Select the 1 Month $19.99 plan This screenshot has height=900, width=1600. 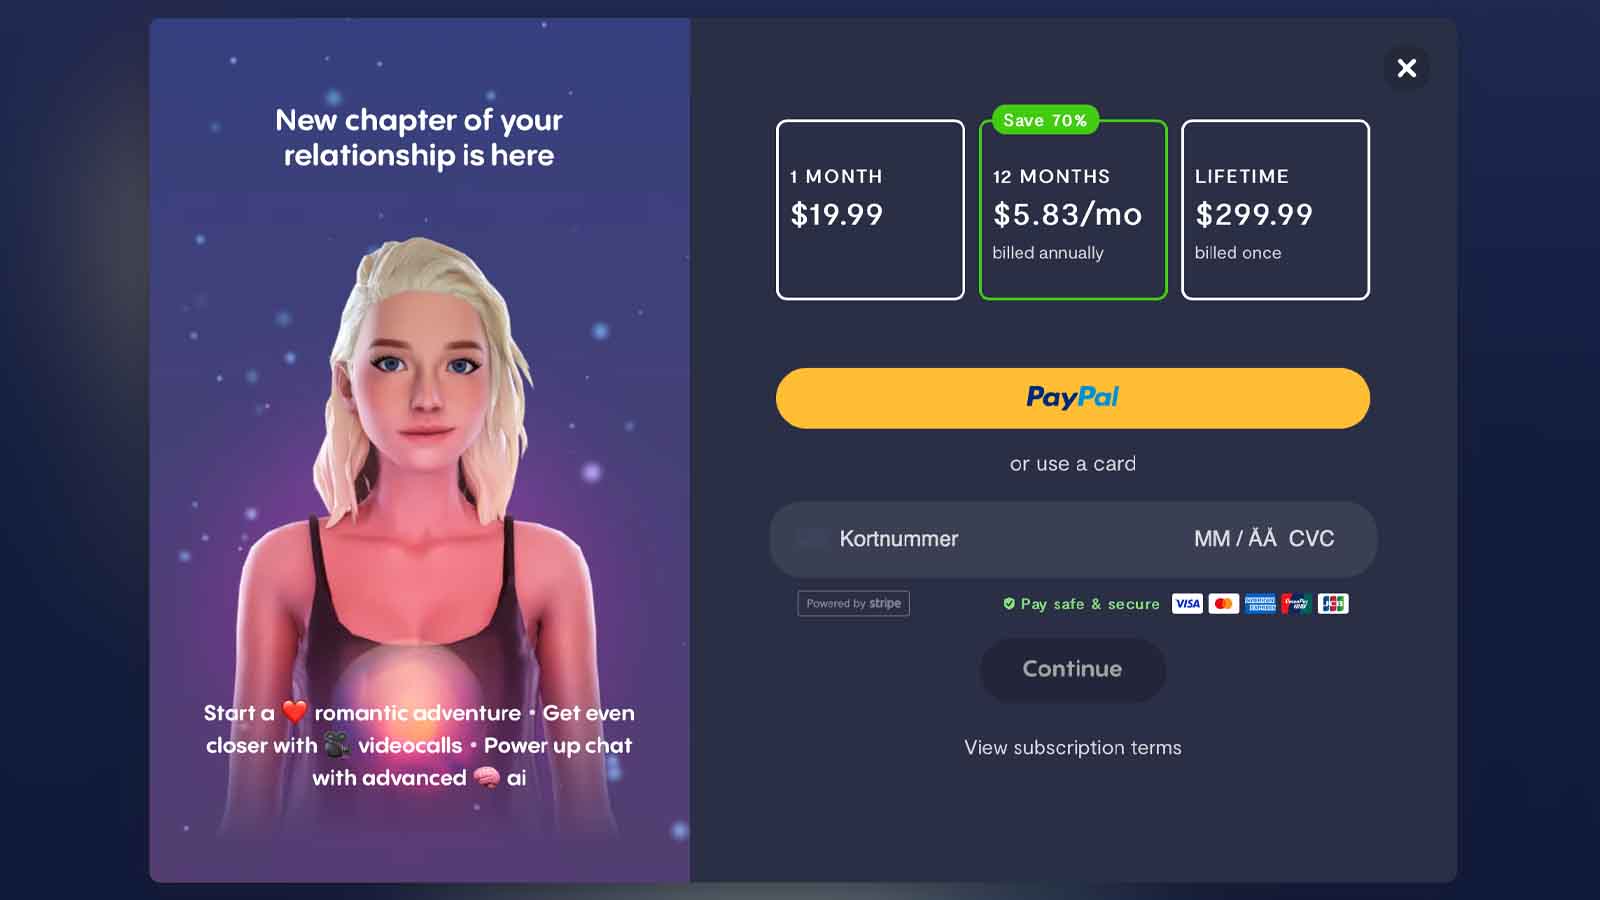[x=870, y=209]
